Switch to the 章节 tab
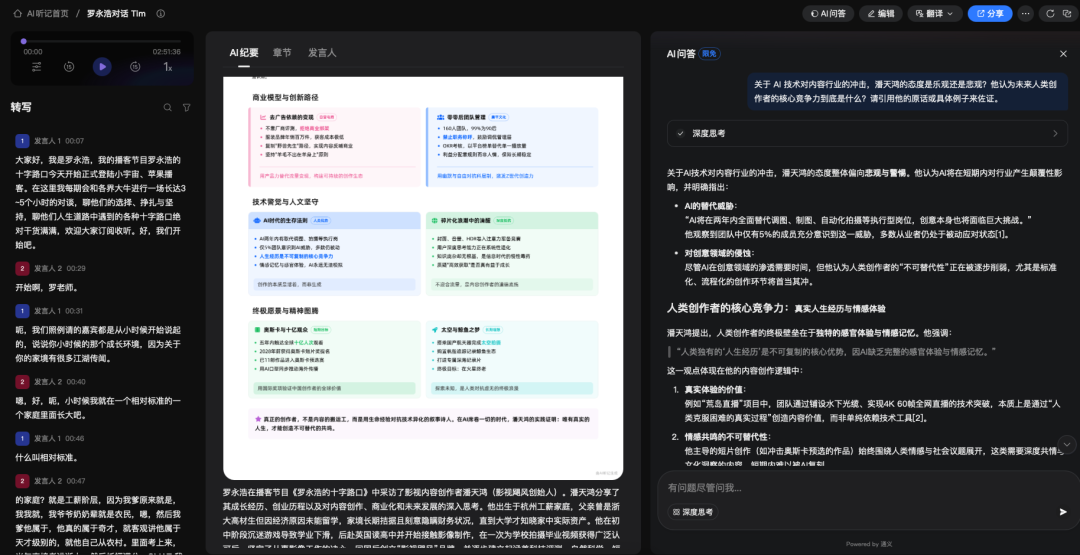Viewport: 1080px width, 555px height. pos(282,53)
